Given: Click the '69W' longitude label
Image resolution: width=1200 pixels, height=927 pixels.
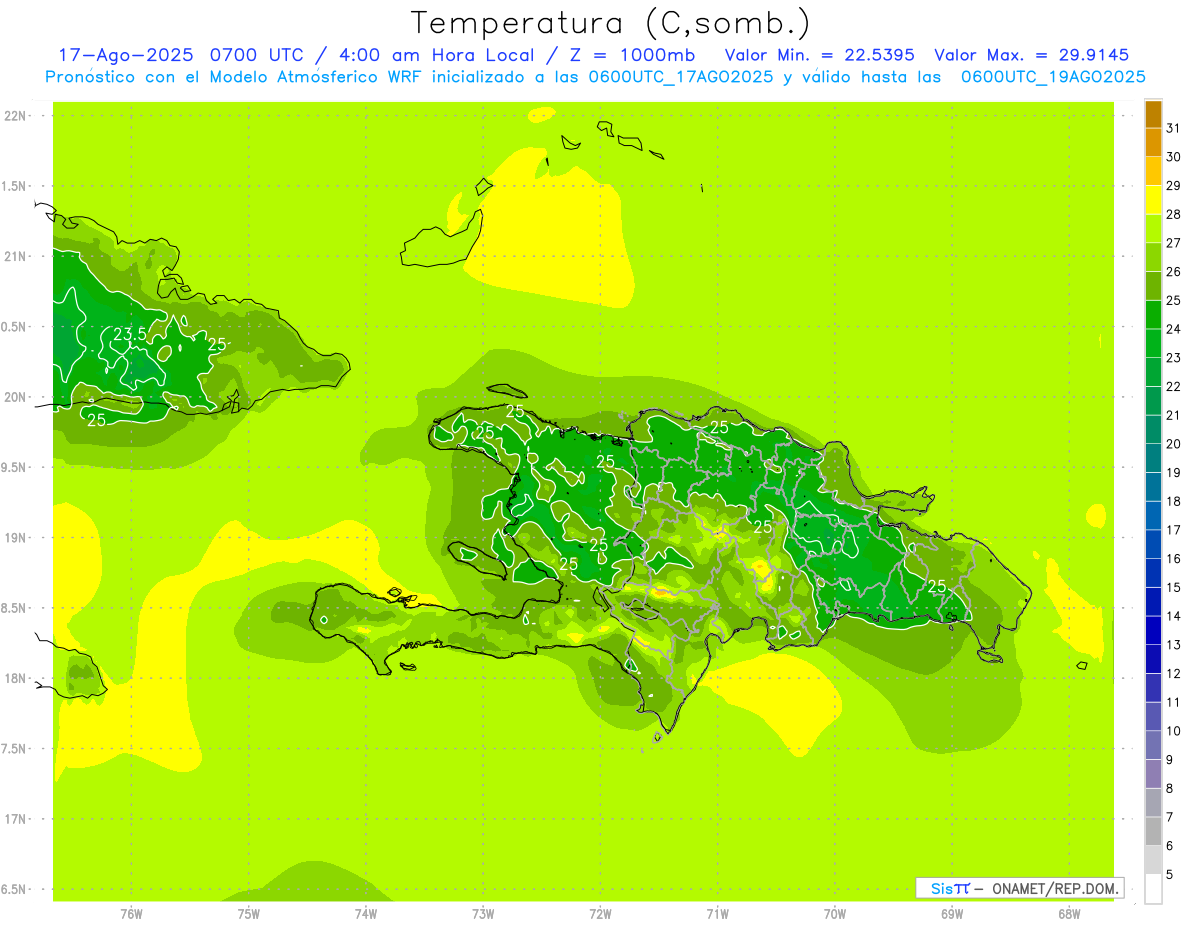Looking at the screenshot, I should point(952,913).
